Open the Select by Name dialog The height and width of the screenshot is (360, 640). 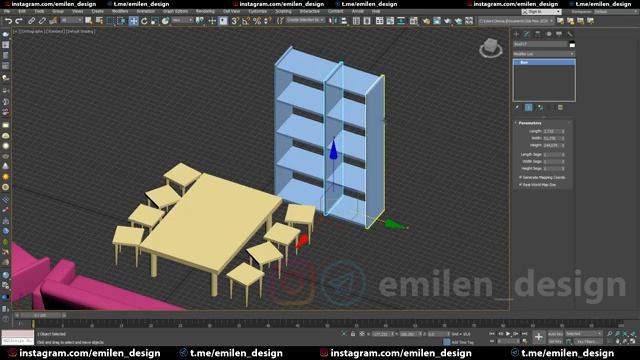tap(99, 21)
